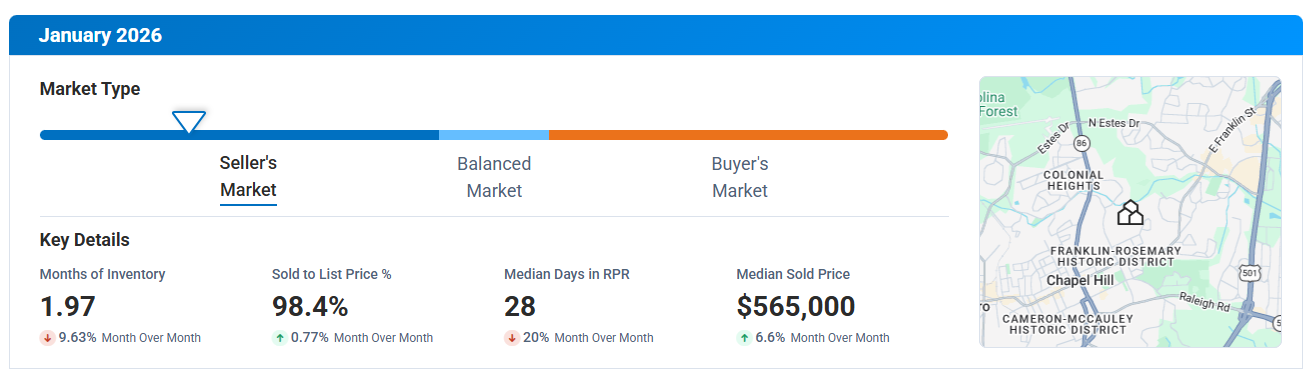1307x374 pixels.
Task: Select the Seller's Market label
Action: point(248,177)
